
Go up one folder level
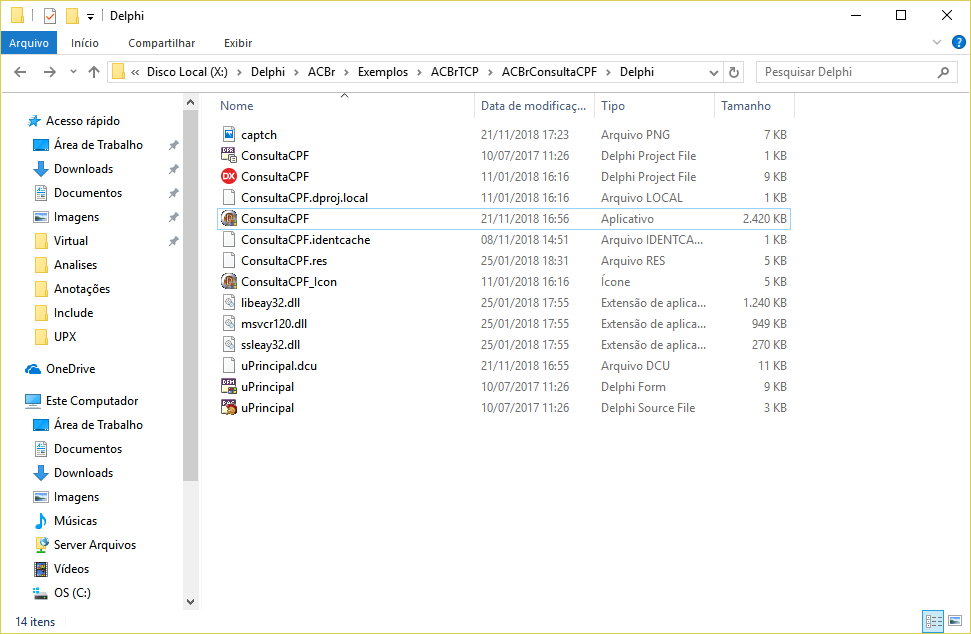(94, 72)
